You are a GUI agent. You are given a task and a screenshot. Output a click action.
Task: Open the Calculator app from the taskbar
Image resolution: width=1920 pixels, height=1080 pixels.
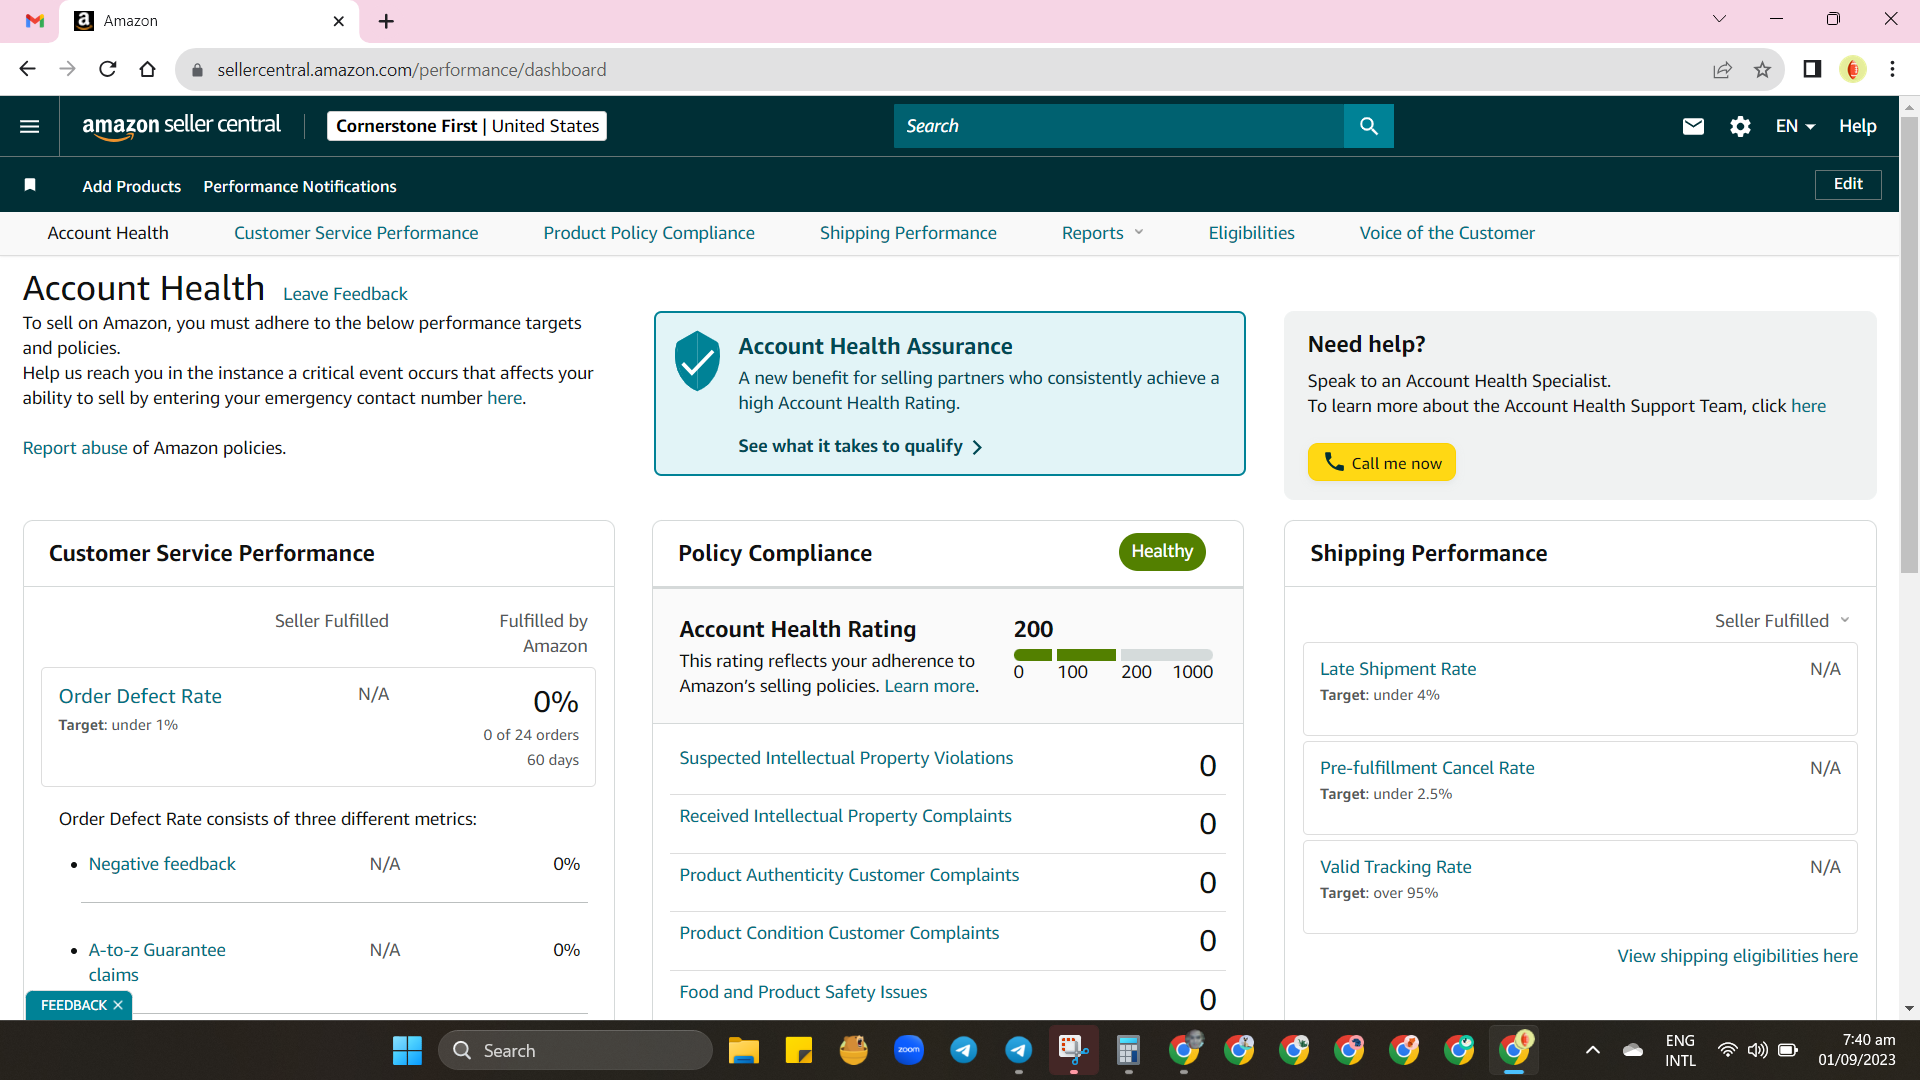[x=1128, y=1050]
